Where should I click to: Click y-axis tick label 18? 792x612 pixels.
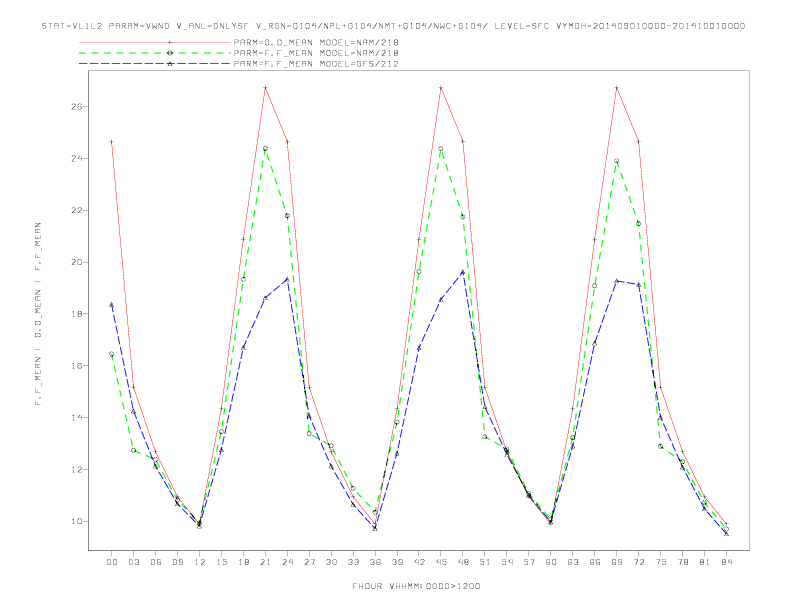click(77, 314)
